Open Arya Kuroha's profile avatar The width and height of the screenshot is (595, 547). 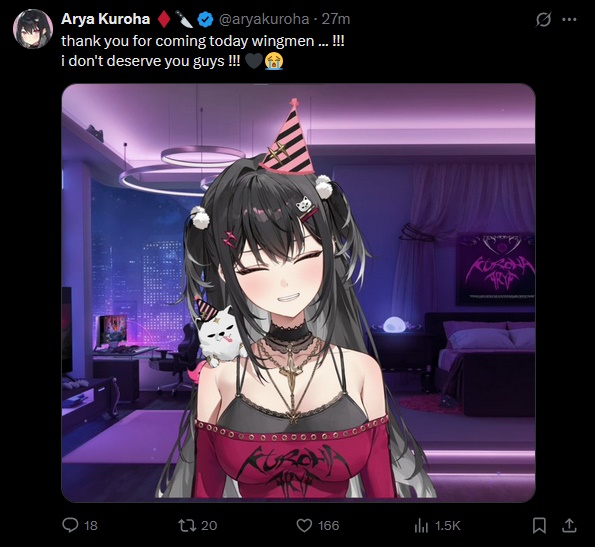[33, 29]
